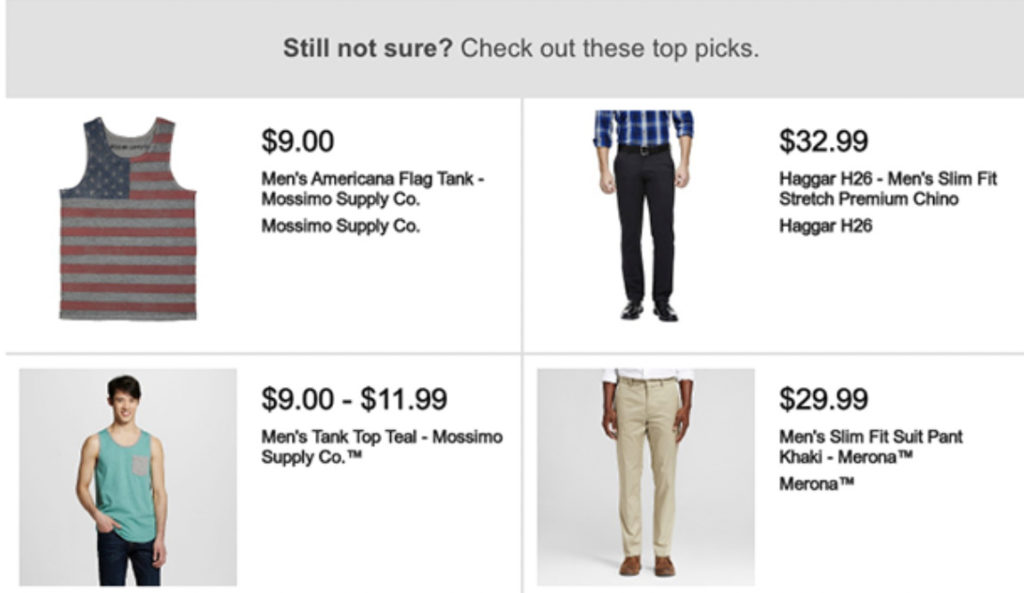Open the Merona™ brand link below the title
Image resolution: width=1024 pixels, height=593 pixels.
[817, 484]
